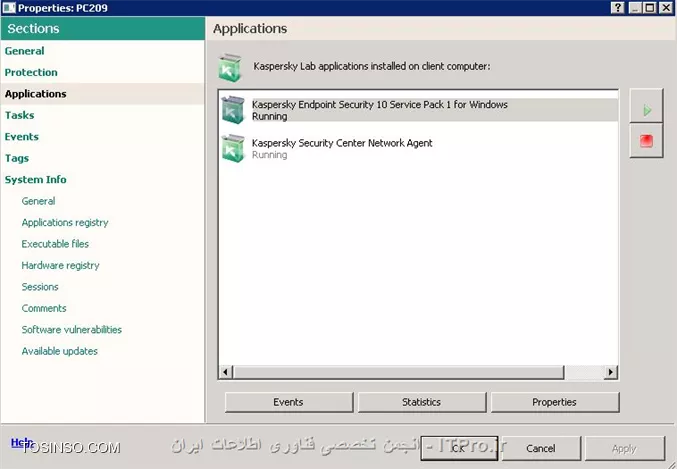Viewport: 677px width, 469px height.
Task: Click the Kaspersky Endpoint Security list icon
Action: [233, 110]
